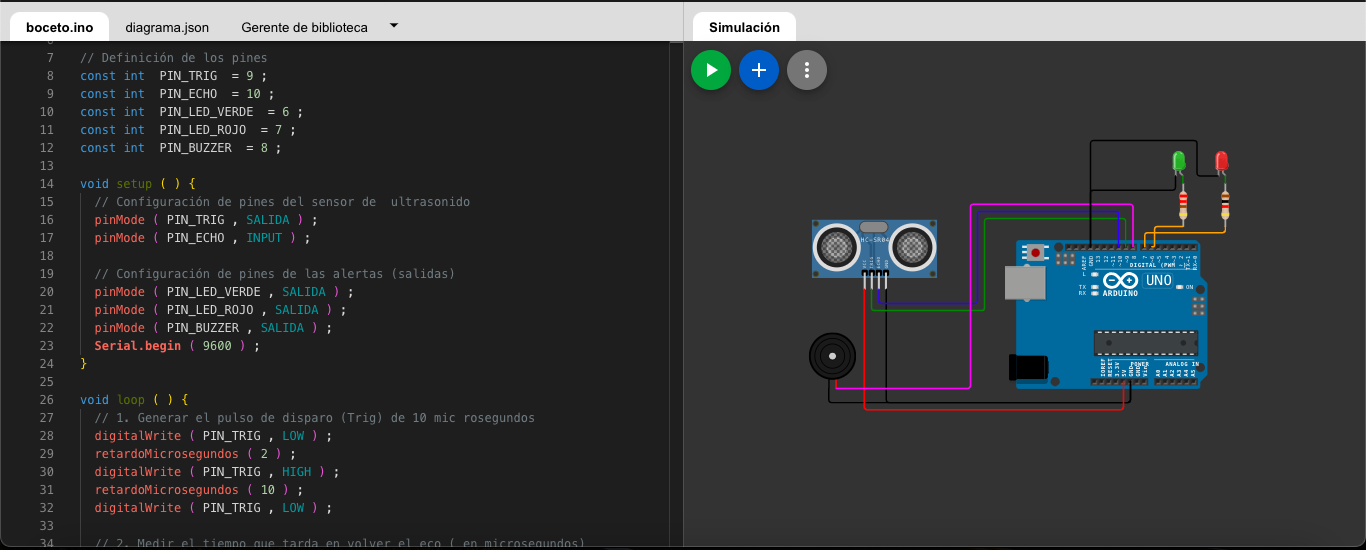Expand the file tabs dropdown arrow
The height and width of the screenshot is (550, 1366).
pos(394,26)
